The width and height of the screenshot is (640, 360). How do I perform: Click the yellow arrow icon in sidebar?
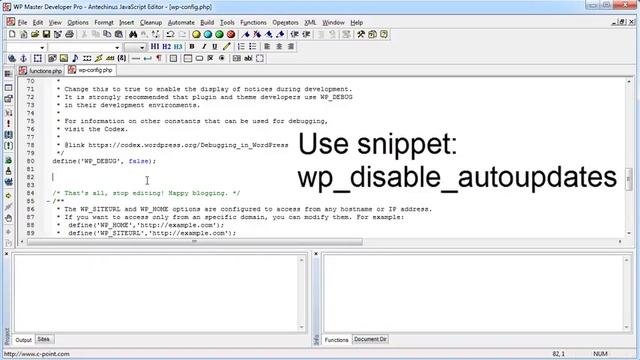tap(8, 196)
